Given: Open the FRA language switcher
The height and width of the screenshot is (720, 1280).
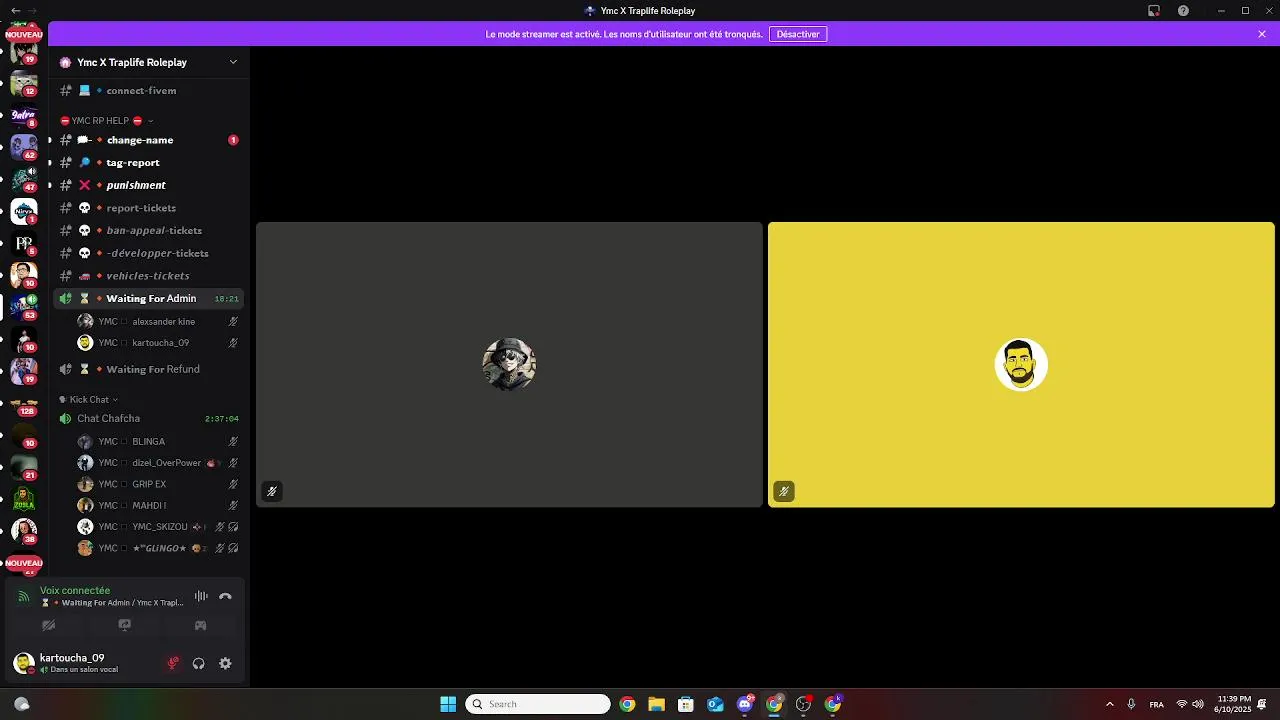Looking at the screenshot, I should 1157,704.
